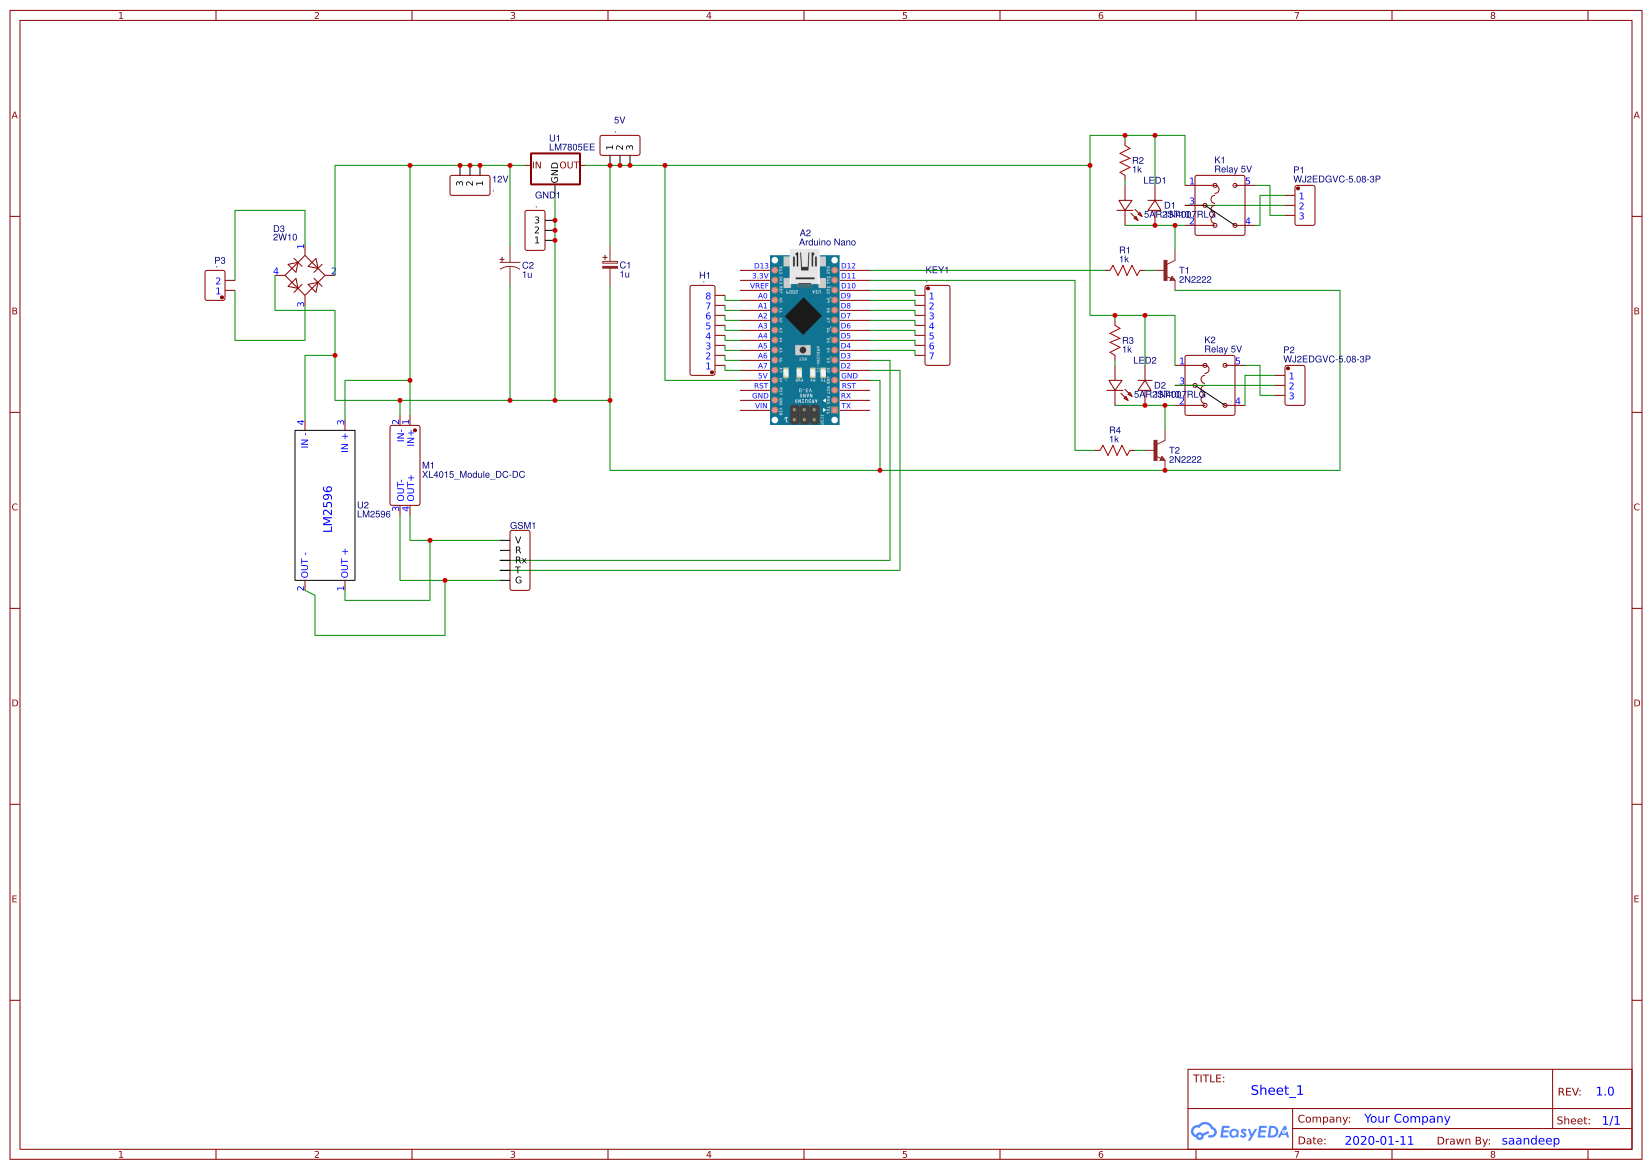Click the 'Your Company' company field

(x=1407, y=1119)
